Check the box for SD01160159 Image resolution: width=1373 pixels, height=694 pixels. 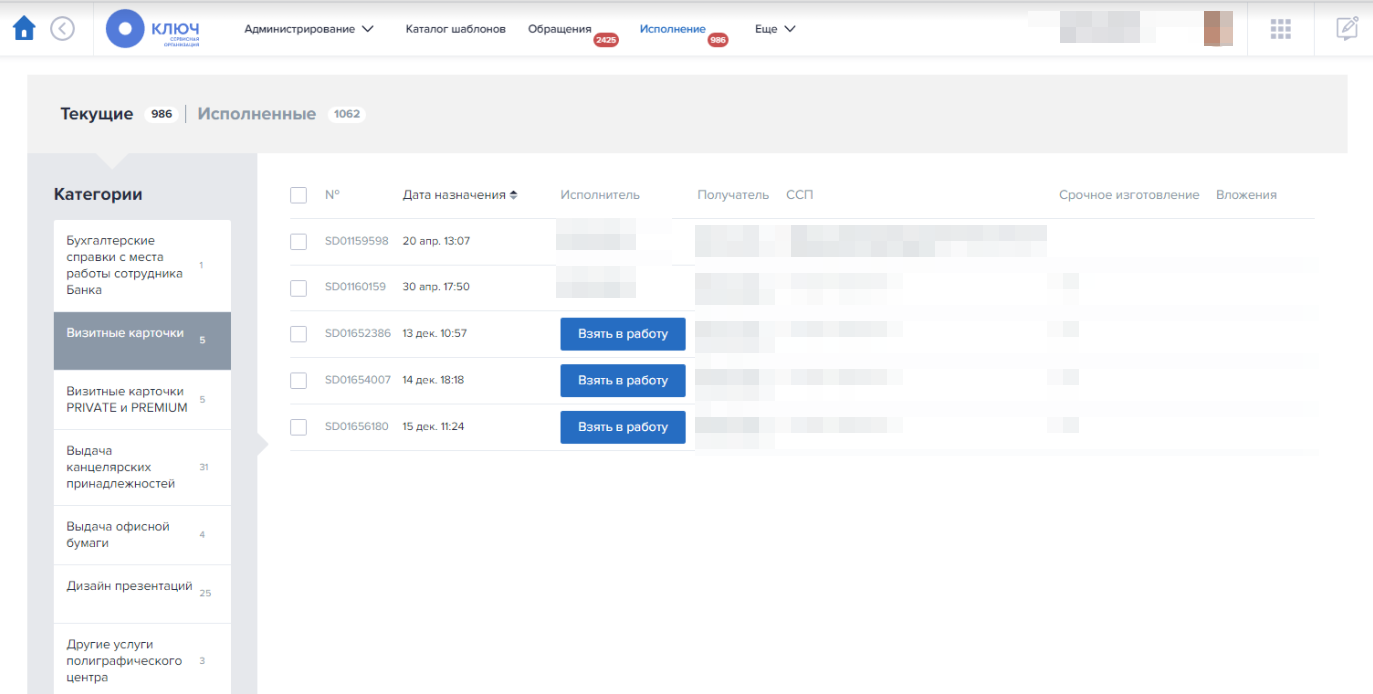pyautogui.click(x=298, y=288)
